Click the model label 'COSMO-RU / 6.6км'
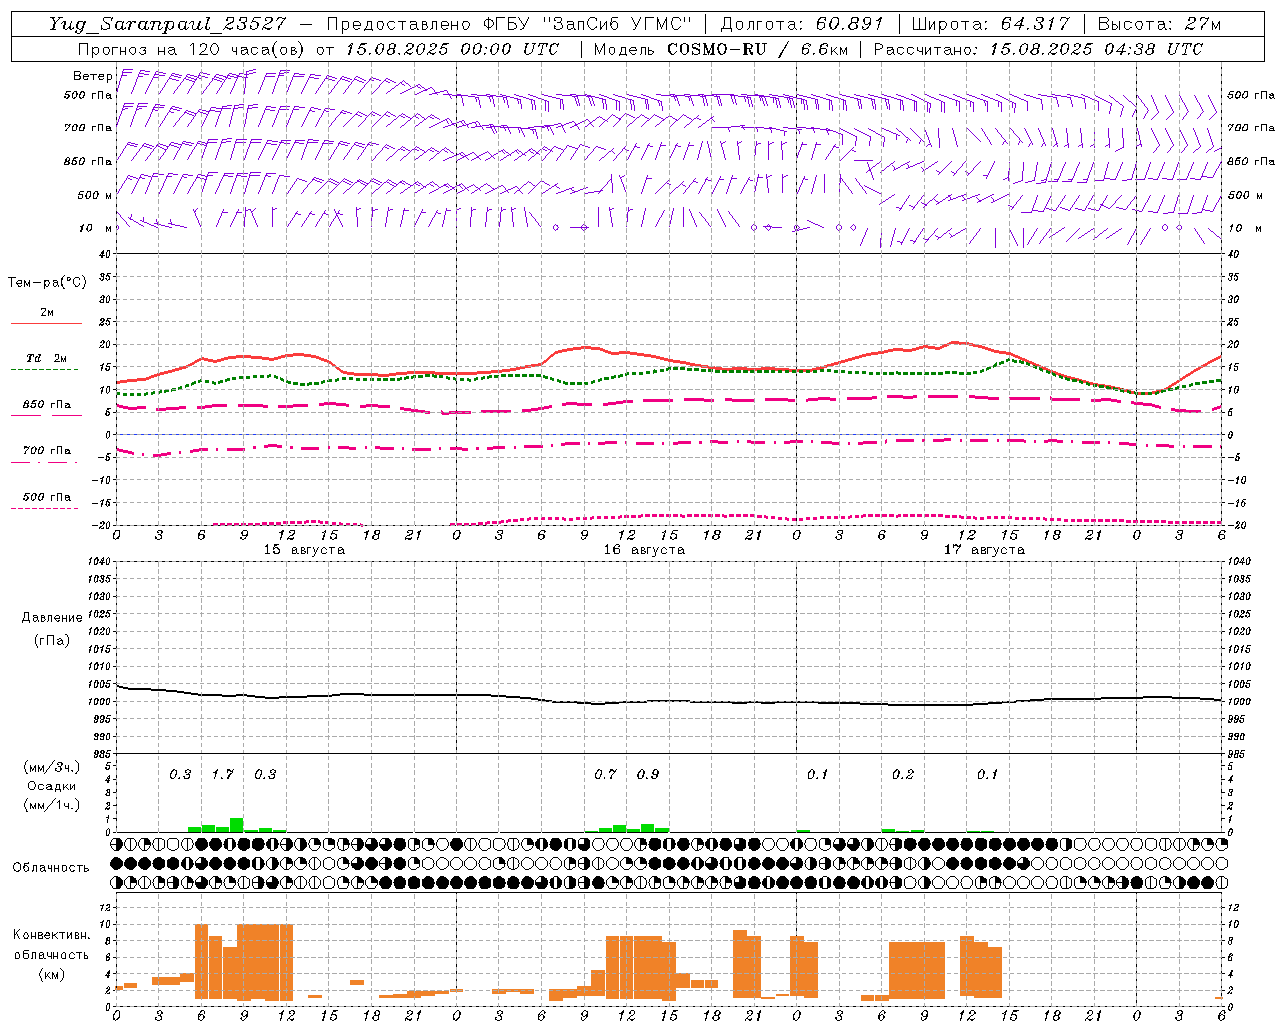 click(x=759, y=49)
